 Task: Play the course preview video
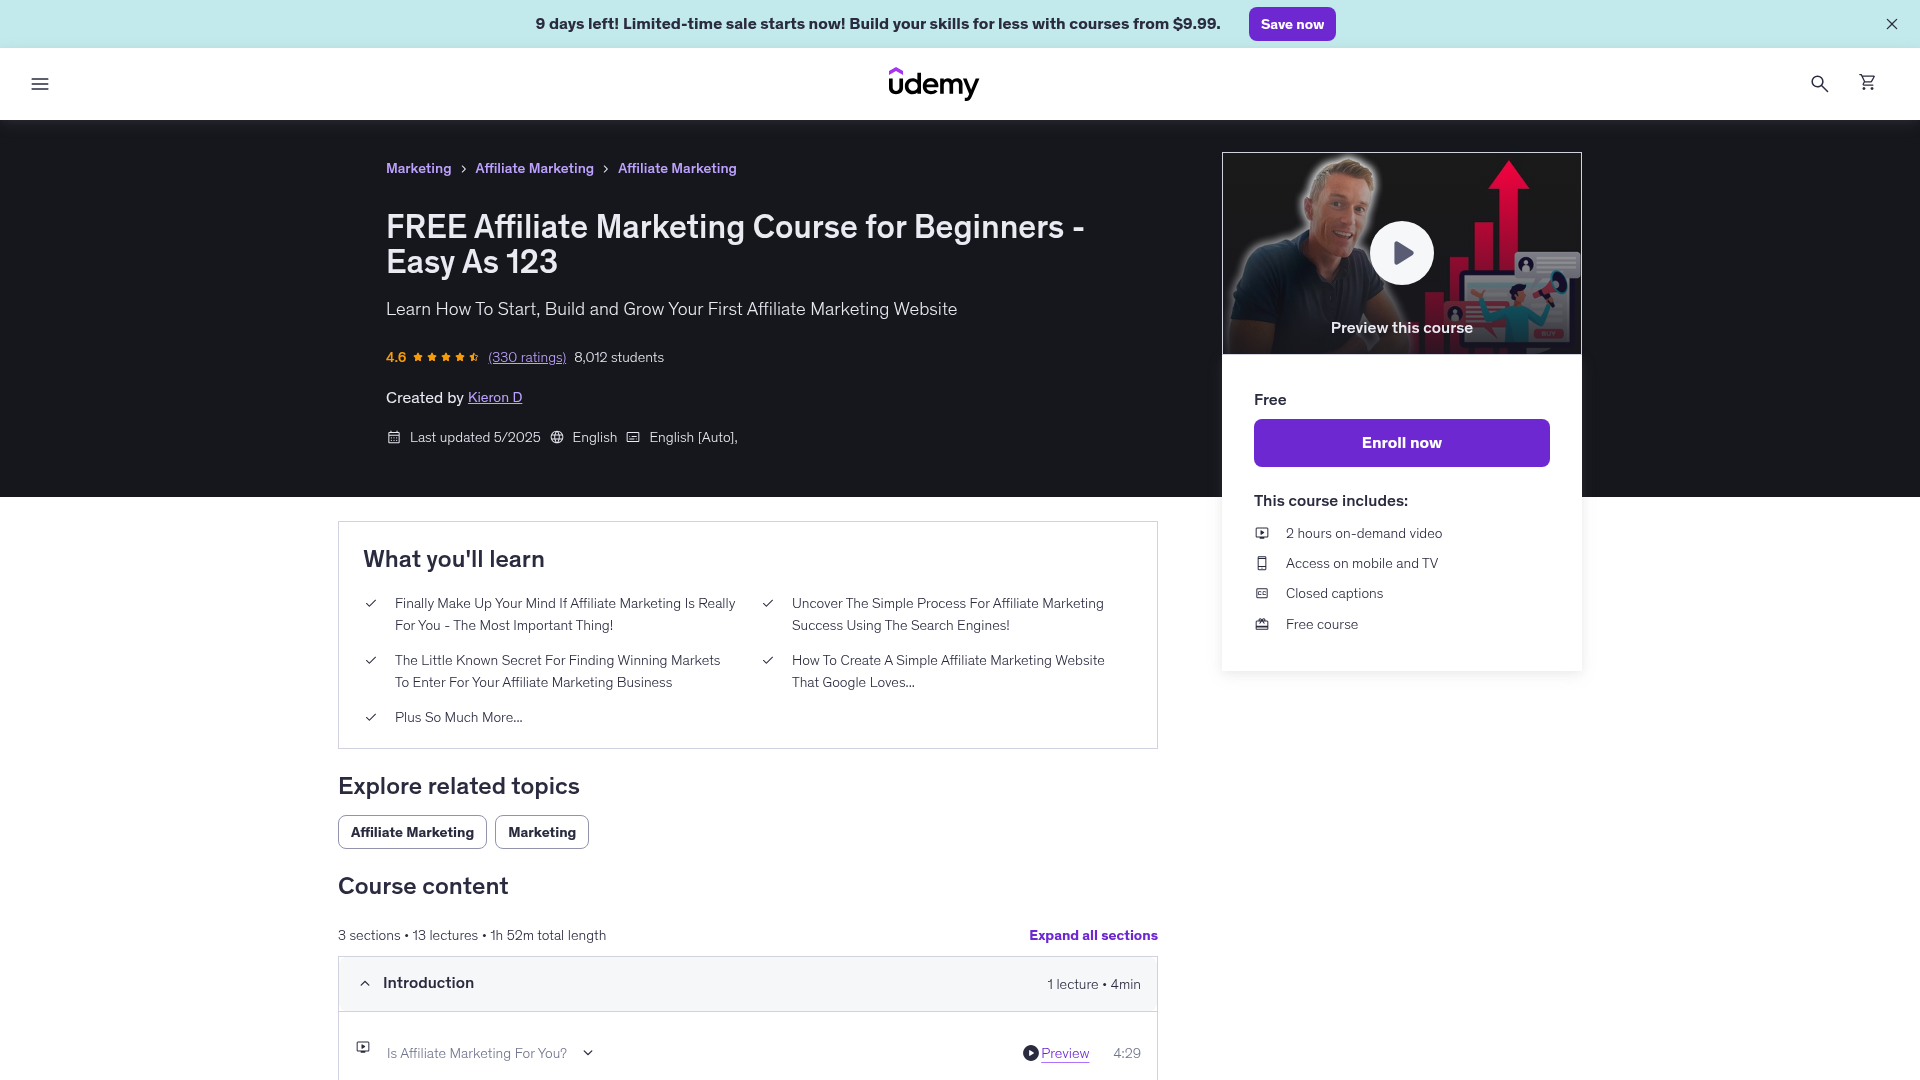tap(1401, 253)
